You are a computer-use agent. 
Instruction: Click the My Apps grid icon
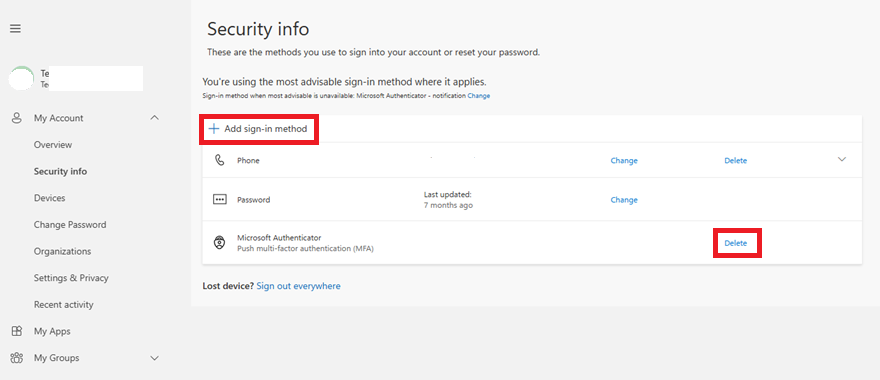coord(17,331)
